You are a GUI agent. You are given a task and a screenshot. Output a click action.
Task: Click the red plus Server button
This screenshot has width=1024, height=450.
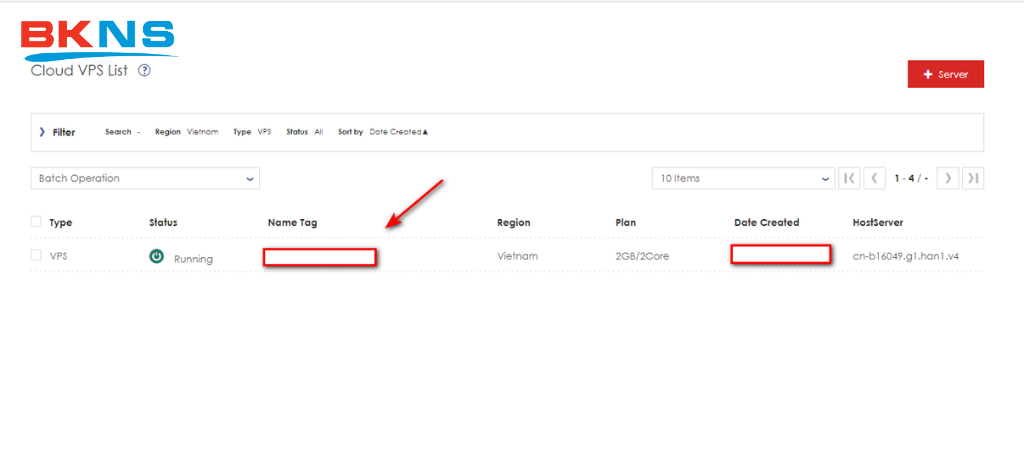[946, 74]
